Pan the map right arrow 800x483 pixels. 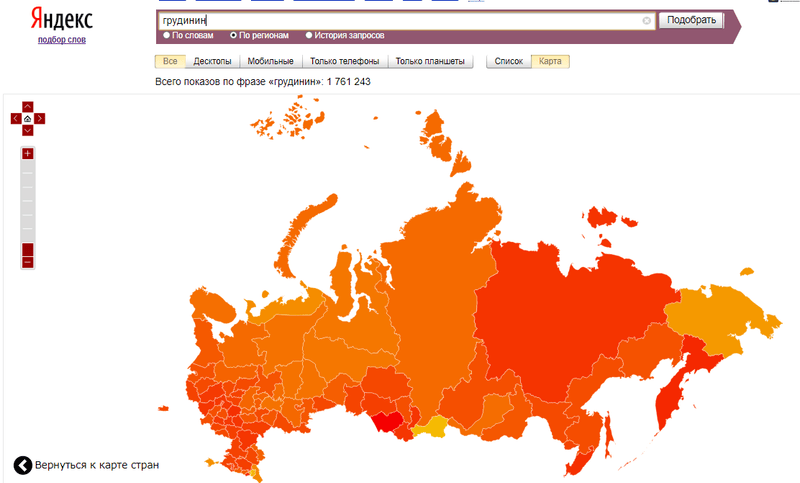(39, 118)
